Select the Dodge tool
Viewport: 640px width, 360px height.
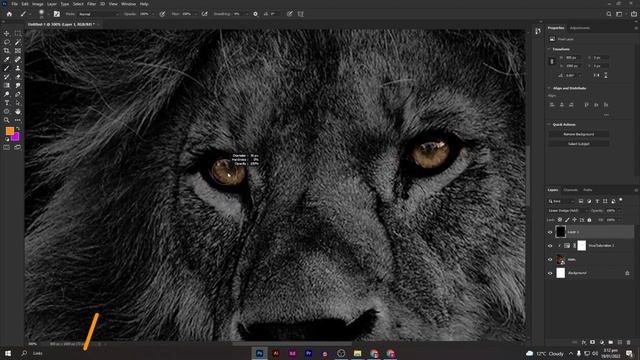pyautogui.click(x=7, y=94)
